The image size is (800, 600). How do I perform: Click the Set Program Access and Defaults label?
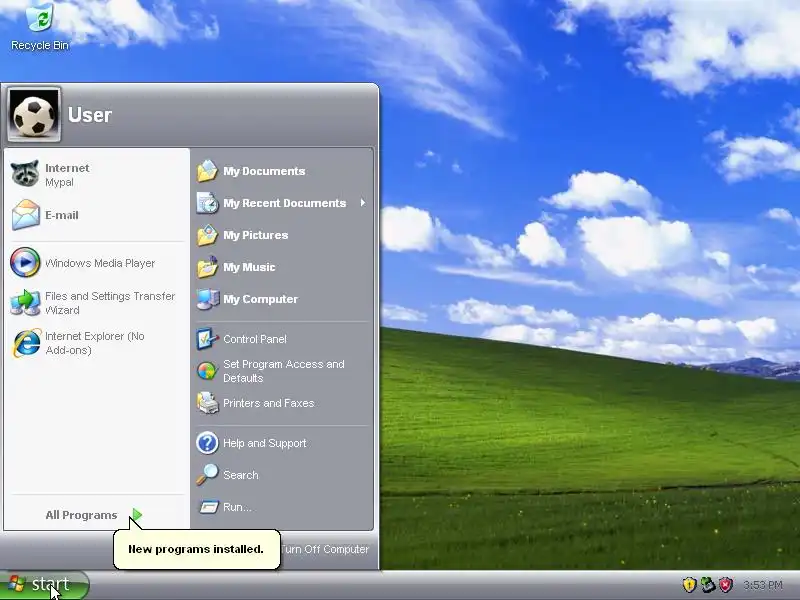point(284,371)
